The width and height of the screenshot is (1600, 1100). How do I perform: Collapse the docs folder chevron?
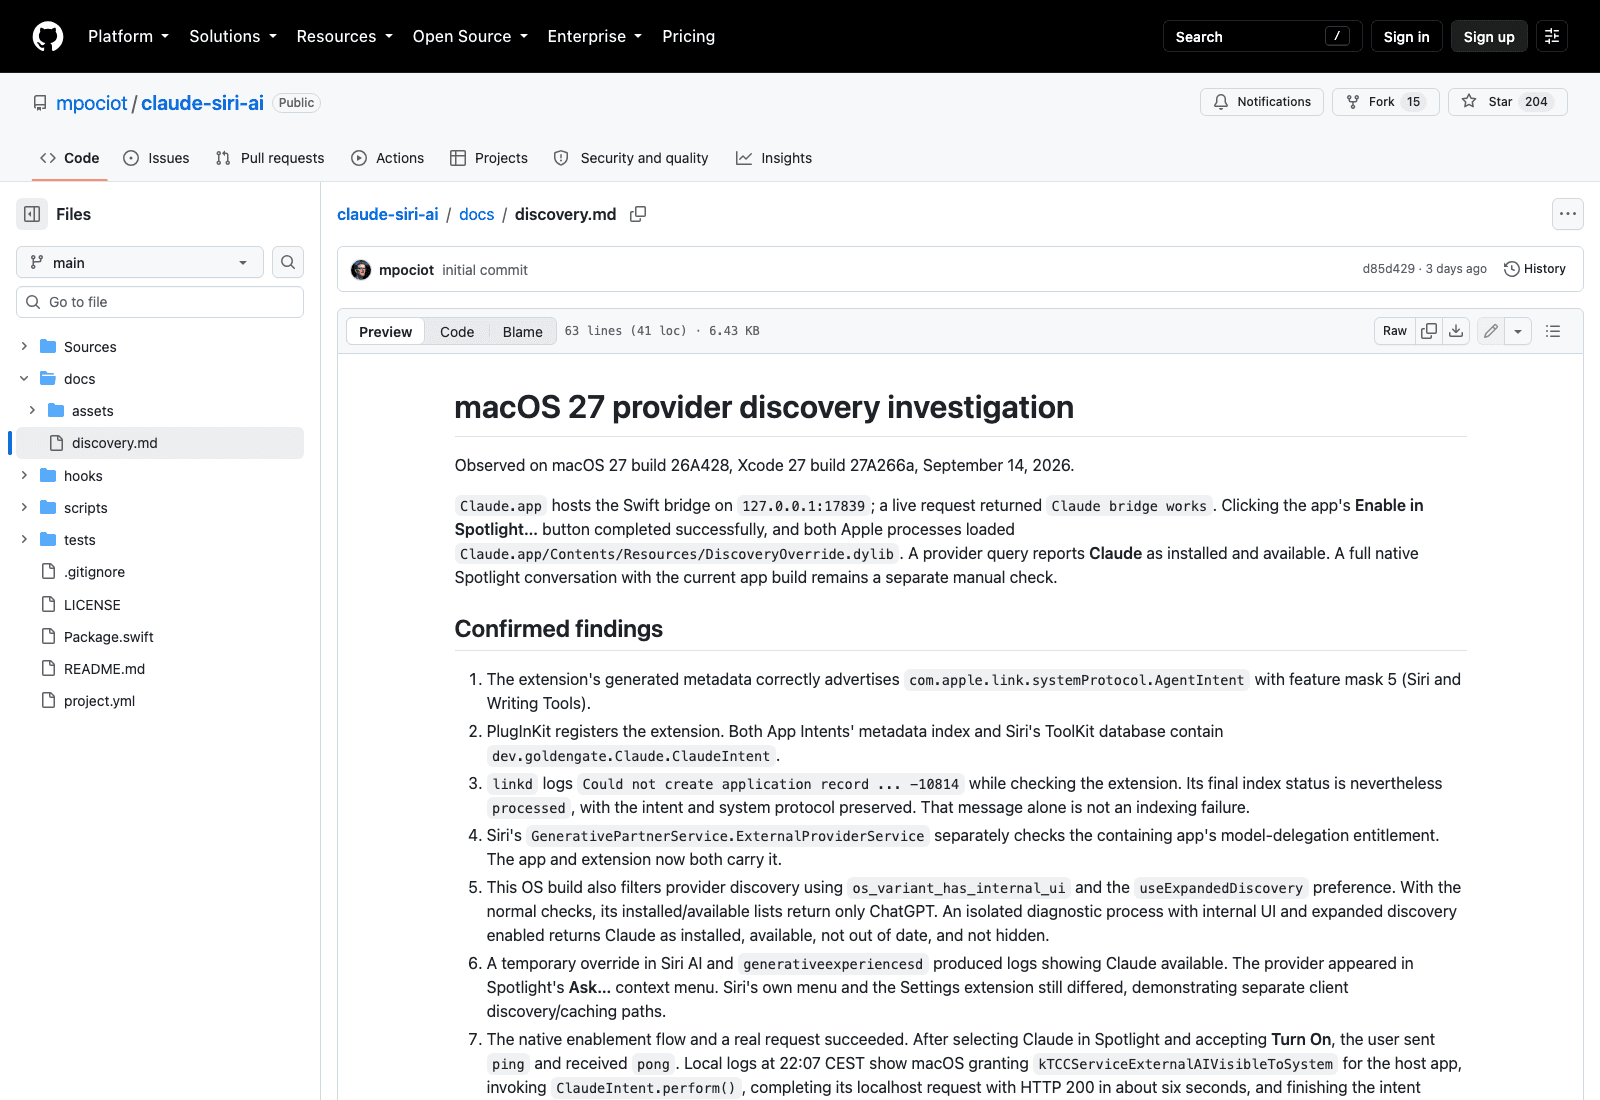point(24,378)
